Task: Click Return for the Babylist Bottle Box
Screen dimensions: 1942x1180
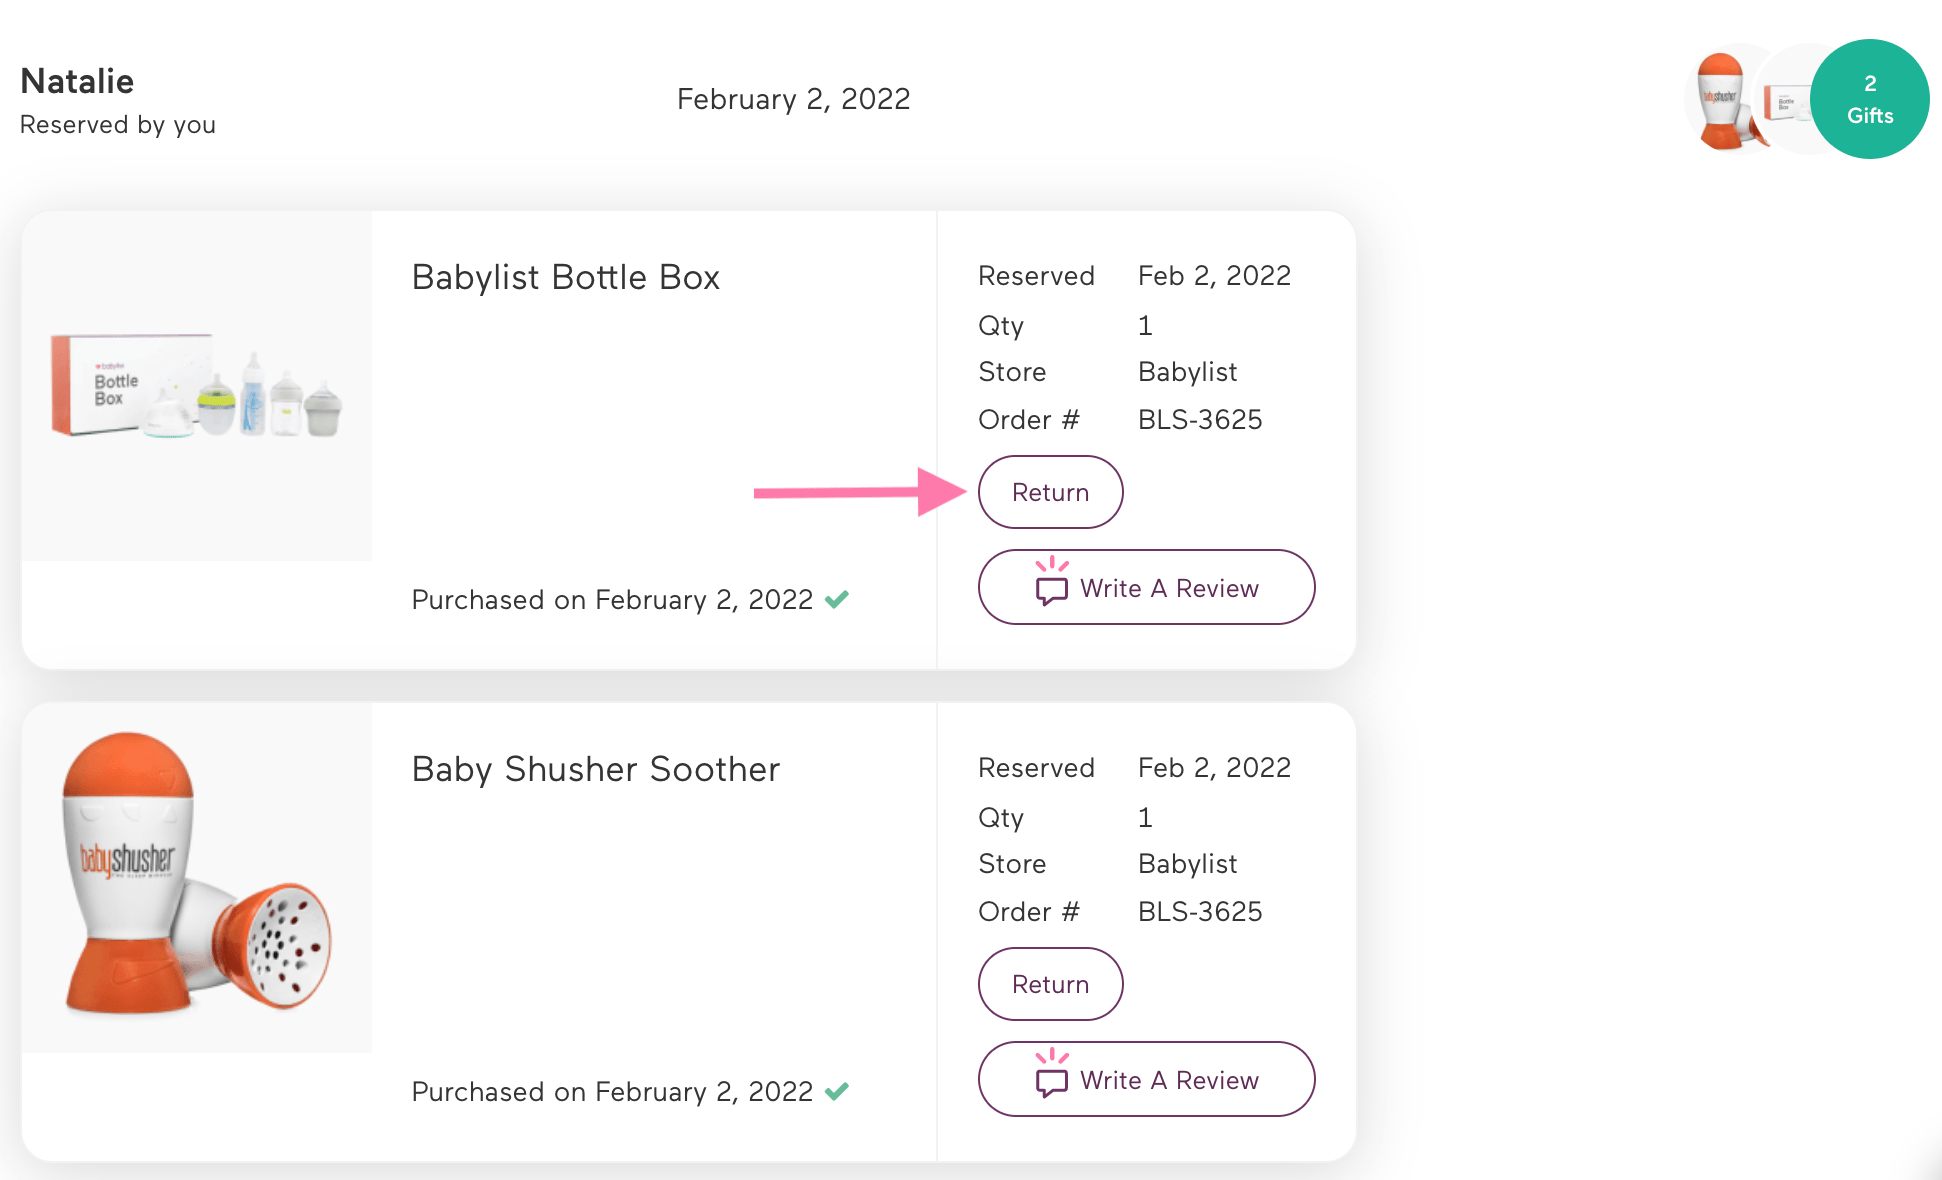Action: 1050,492
